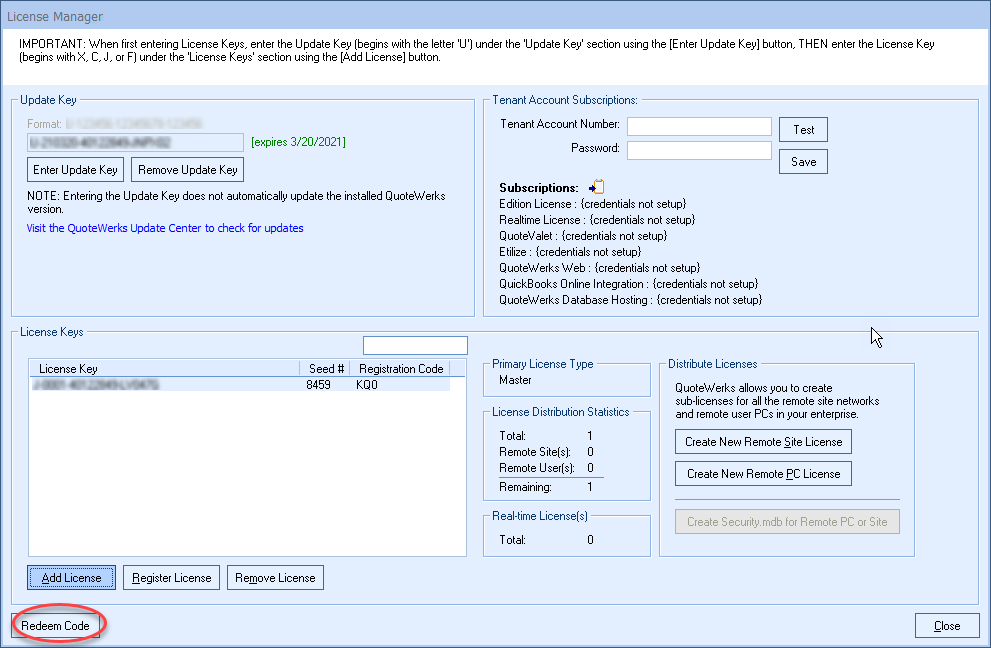Focus the tenant Password field
Image resolution: width=991 pixels, height=648 pixels.
coord(699,150)
